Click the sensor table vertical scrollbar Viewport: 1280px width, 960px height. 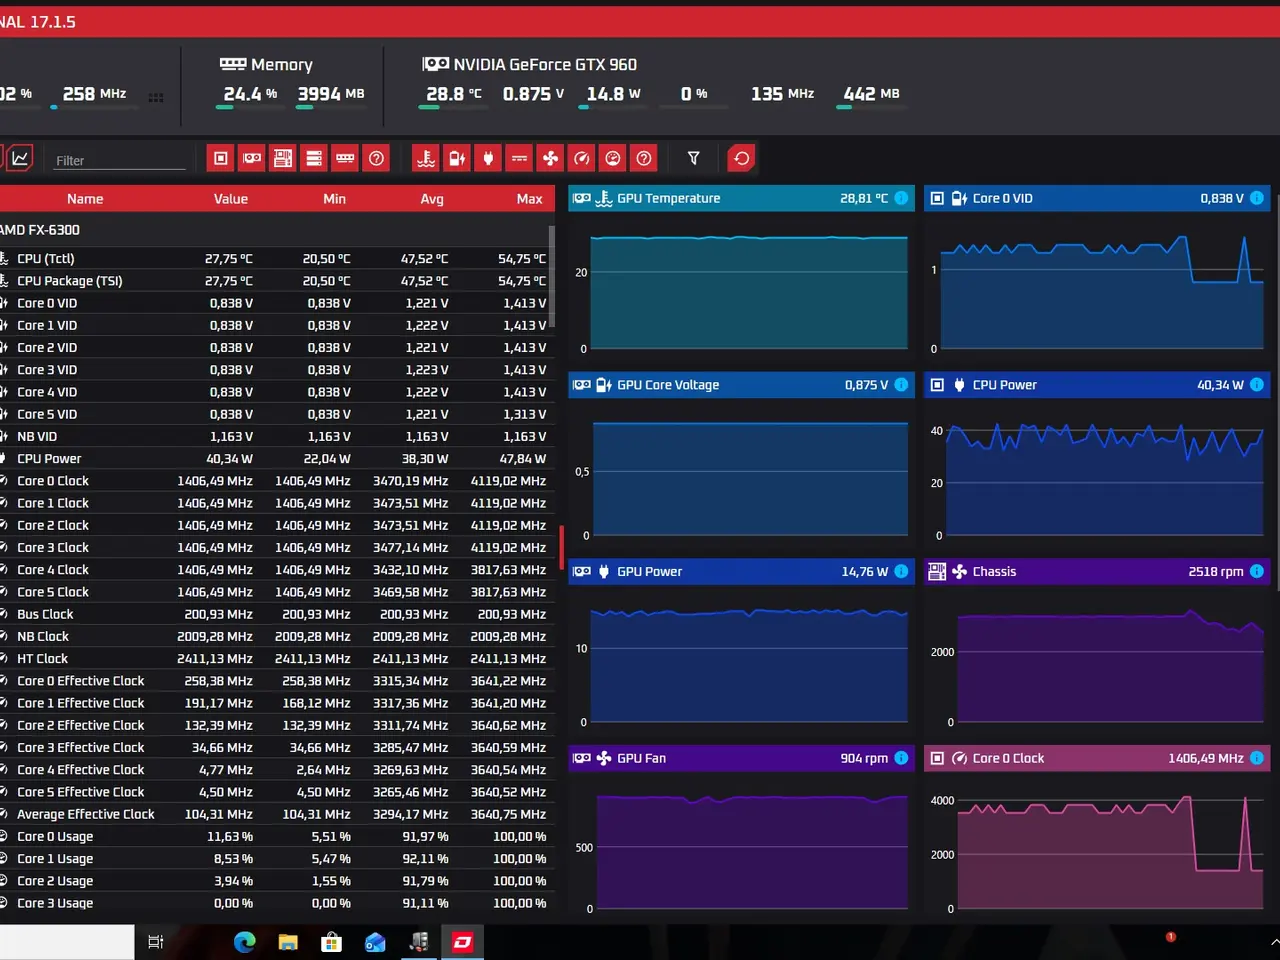tap(552, 275)
